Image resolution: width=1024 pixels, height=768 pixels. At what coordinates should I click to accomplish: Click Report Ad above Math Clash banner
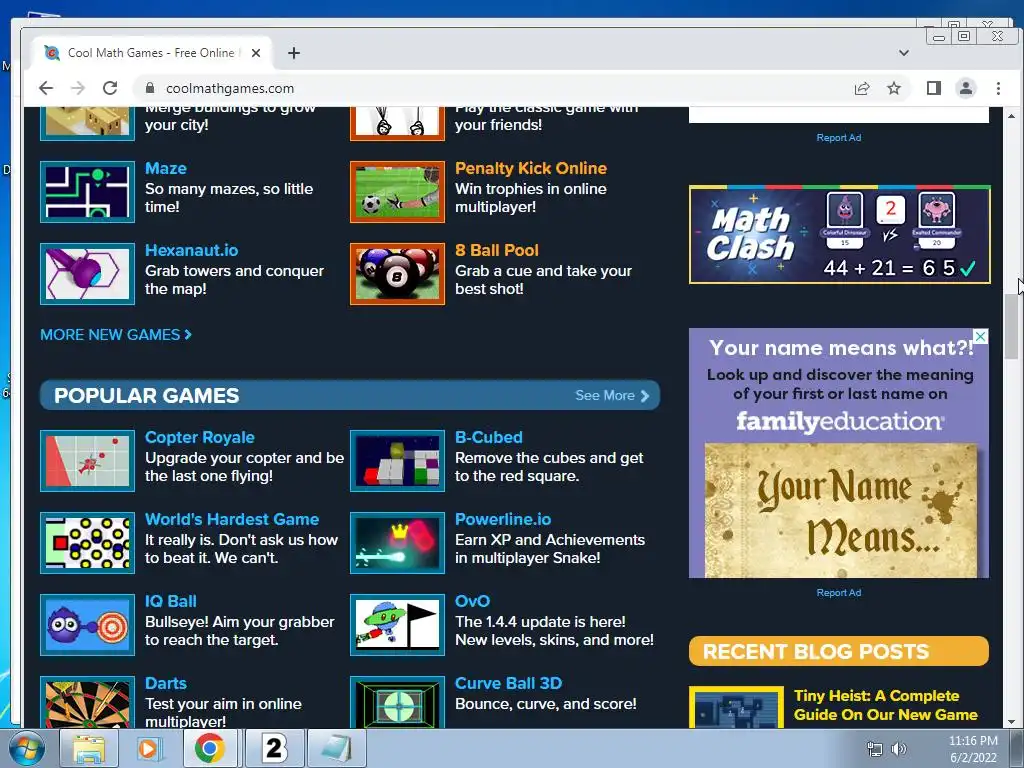(x=839, y=138)
